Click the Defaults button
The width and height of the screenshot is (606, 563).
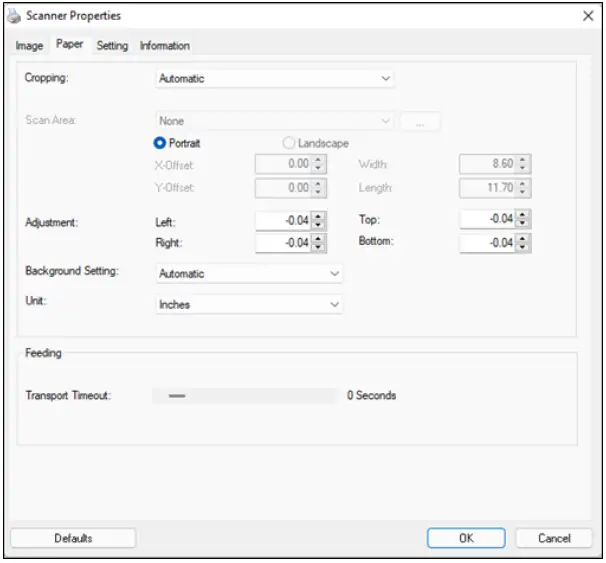tap(73, 538)
